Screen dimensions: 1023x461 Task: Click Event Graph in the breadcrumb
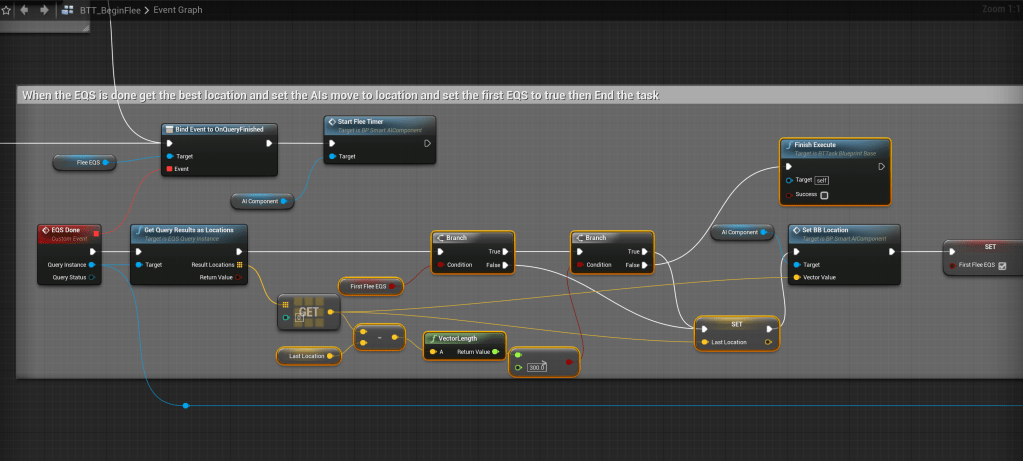(177, 10)
